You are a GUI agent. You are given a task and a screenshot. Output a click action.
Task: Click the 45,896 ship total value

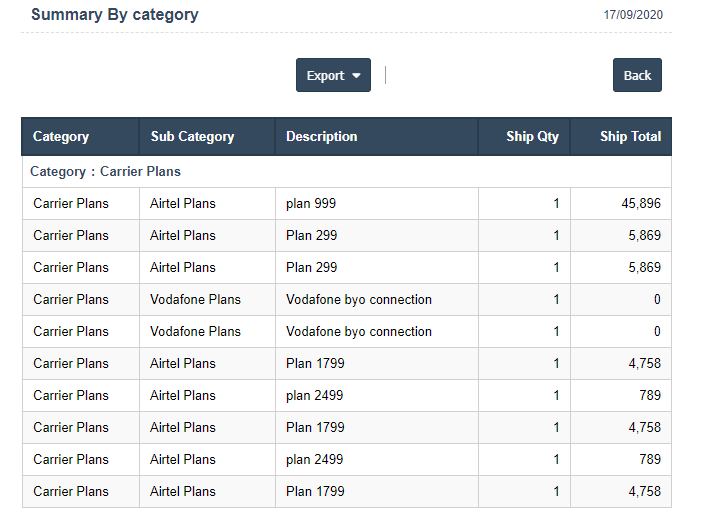coord(640,204)
